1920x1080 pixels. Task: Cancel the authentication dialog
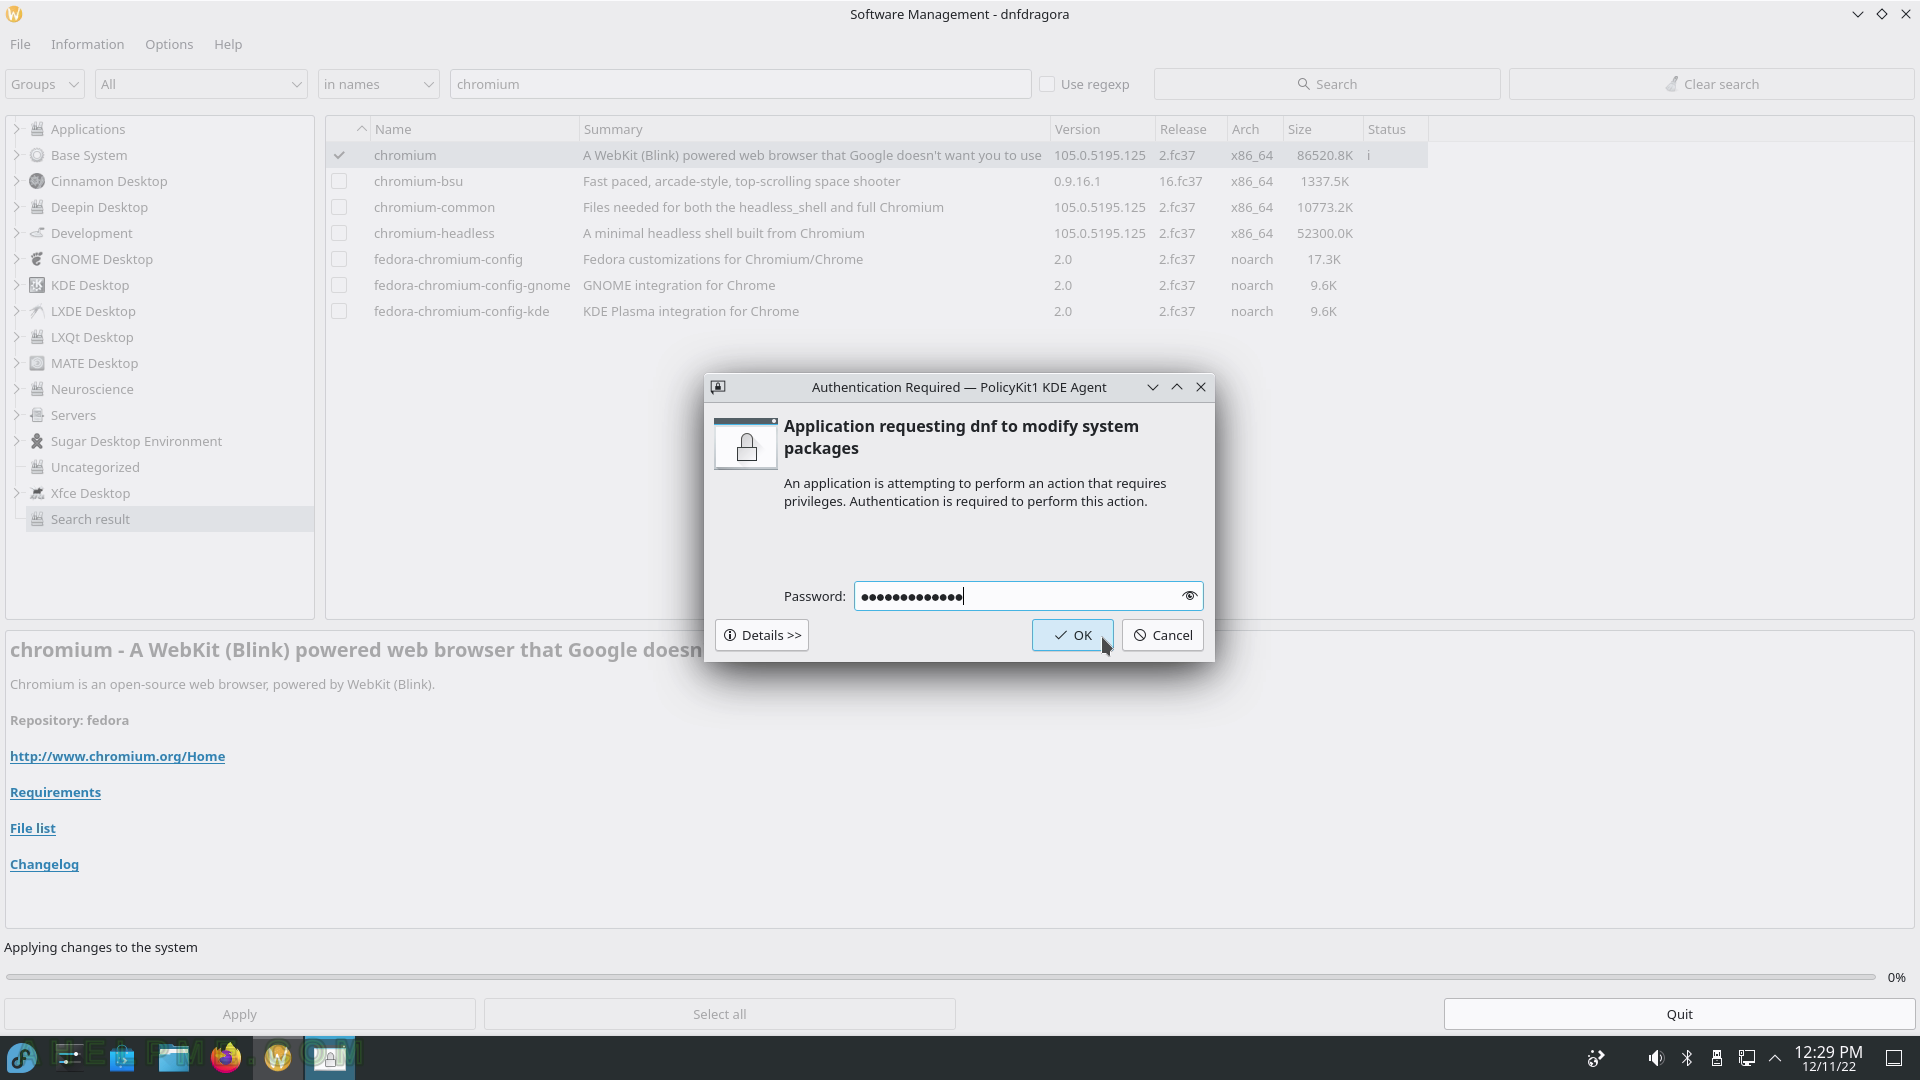tap(1162, 635)
